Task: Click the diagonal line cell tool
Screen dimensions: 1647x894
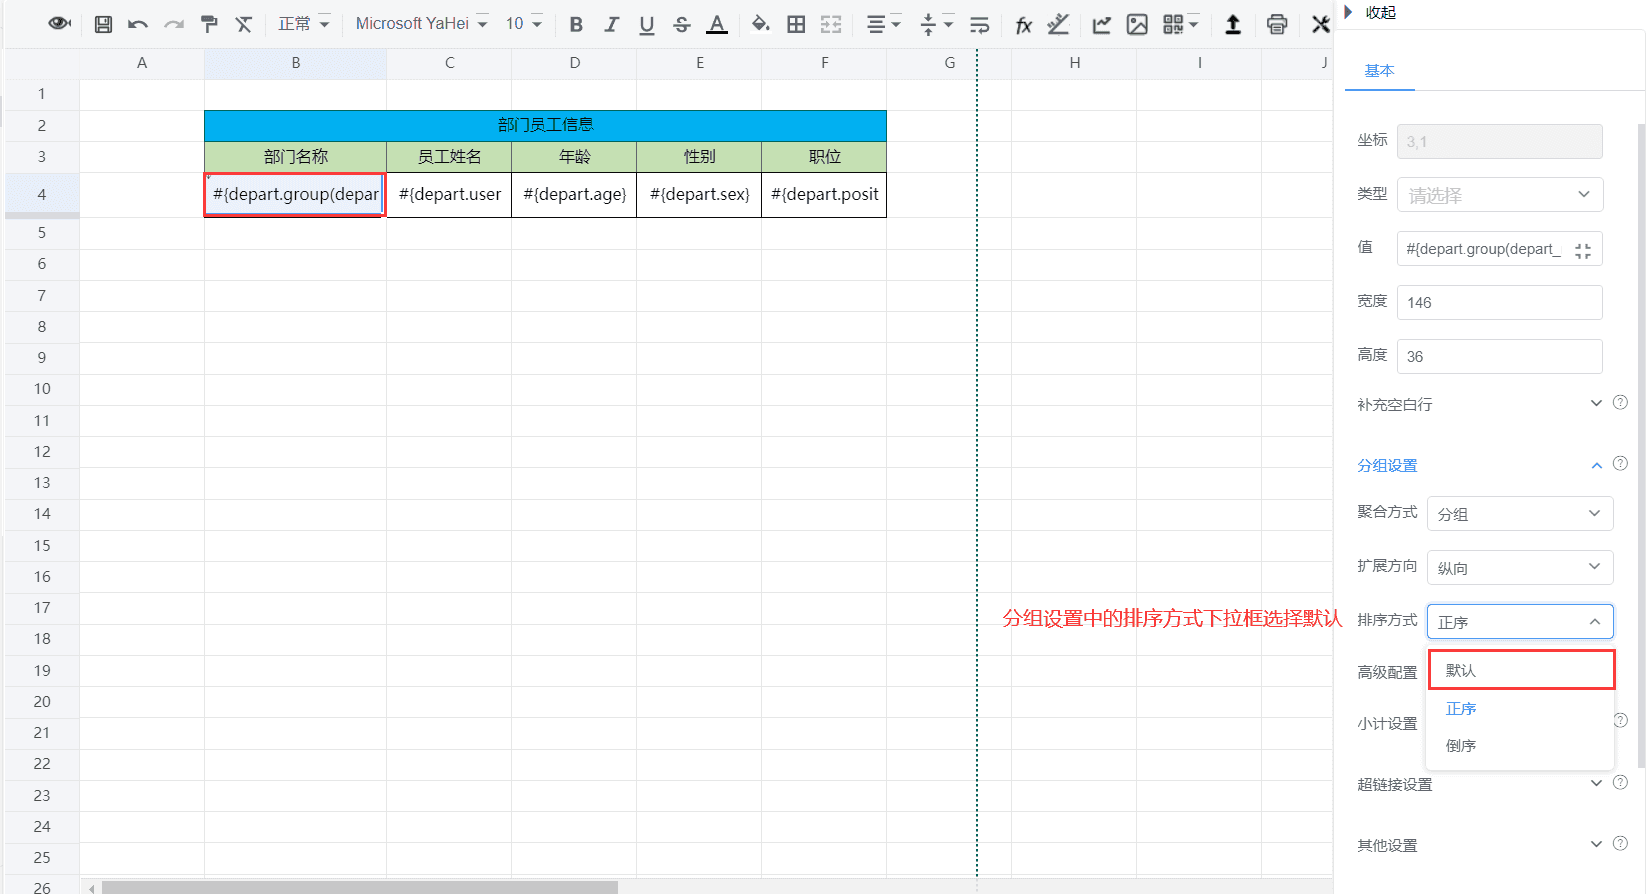Action: pos(1058,24)
